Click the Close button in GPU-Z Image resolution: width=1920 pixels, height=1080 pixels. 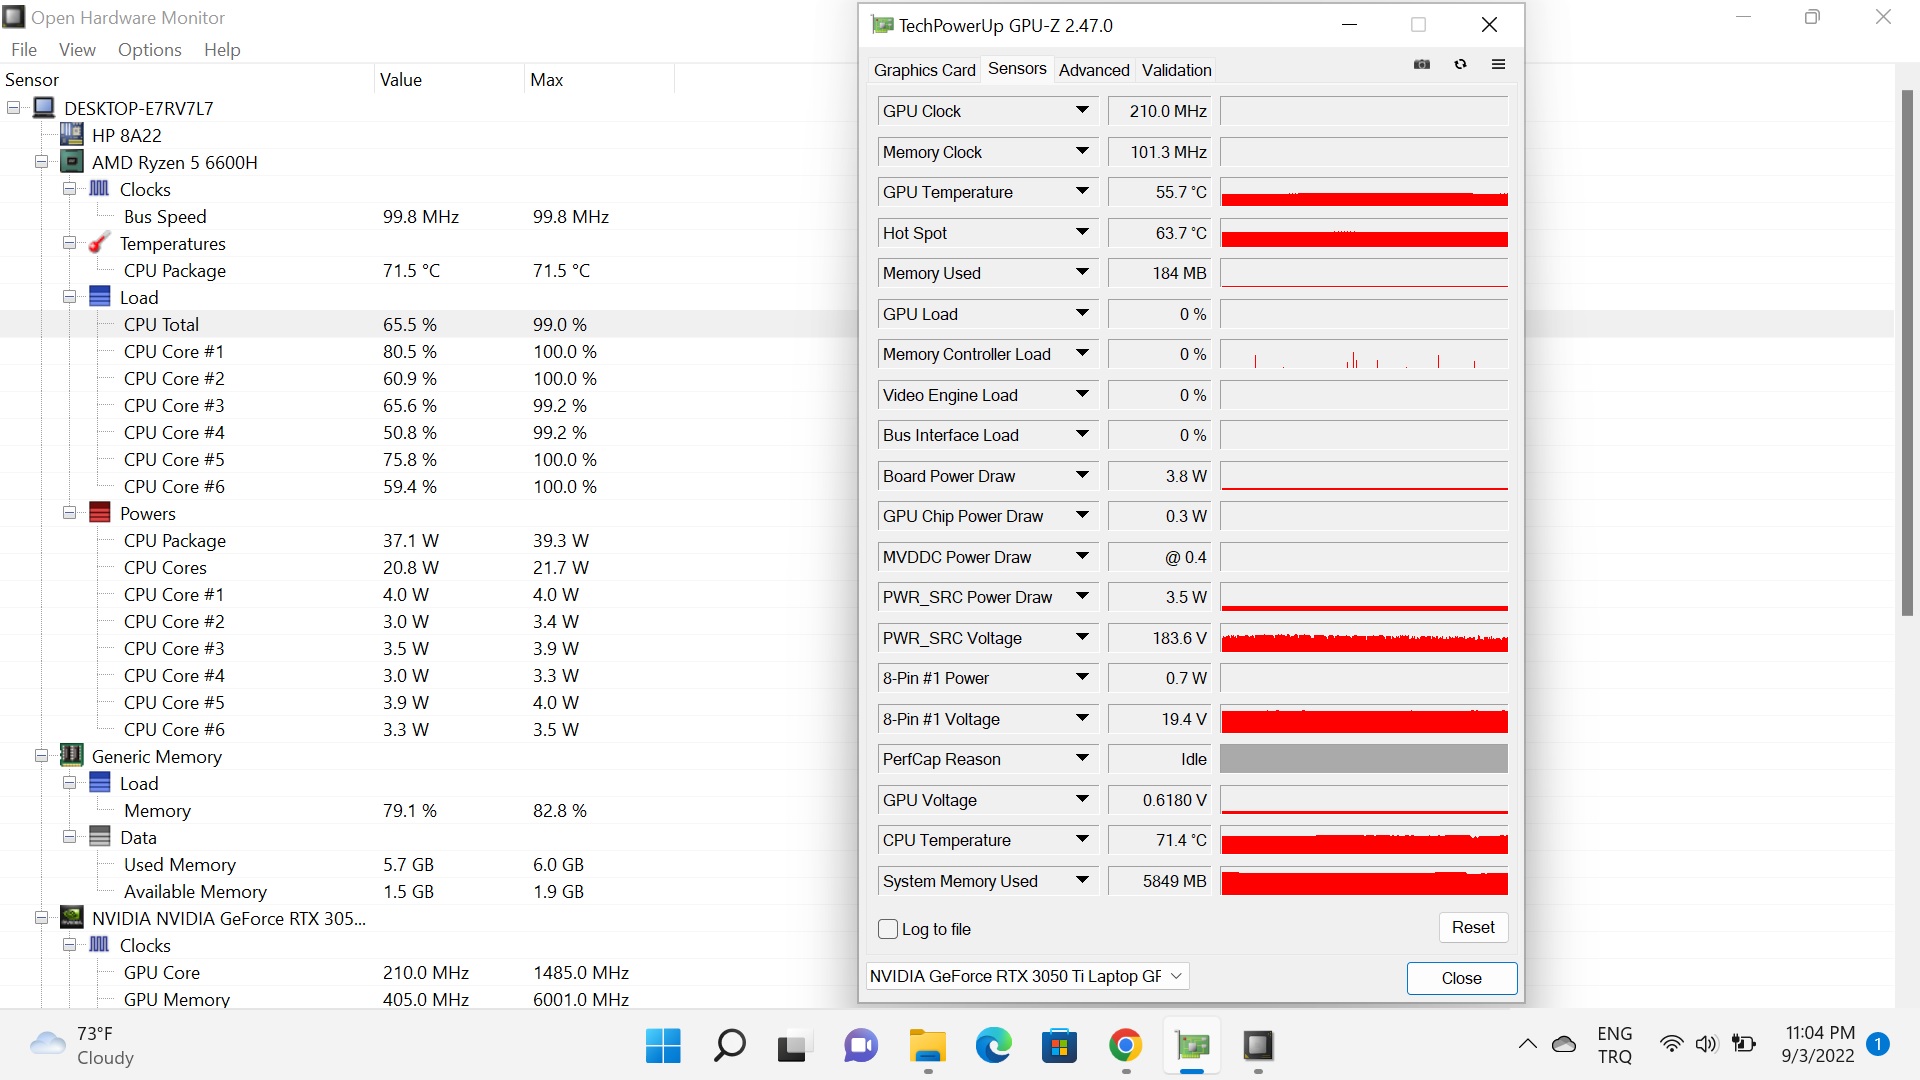(x=1461, y=978)
